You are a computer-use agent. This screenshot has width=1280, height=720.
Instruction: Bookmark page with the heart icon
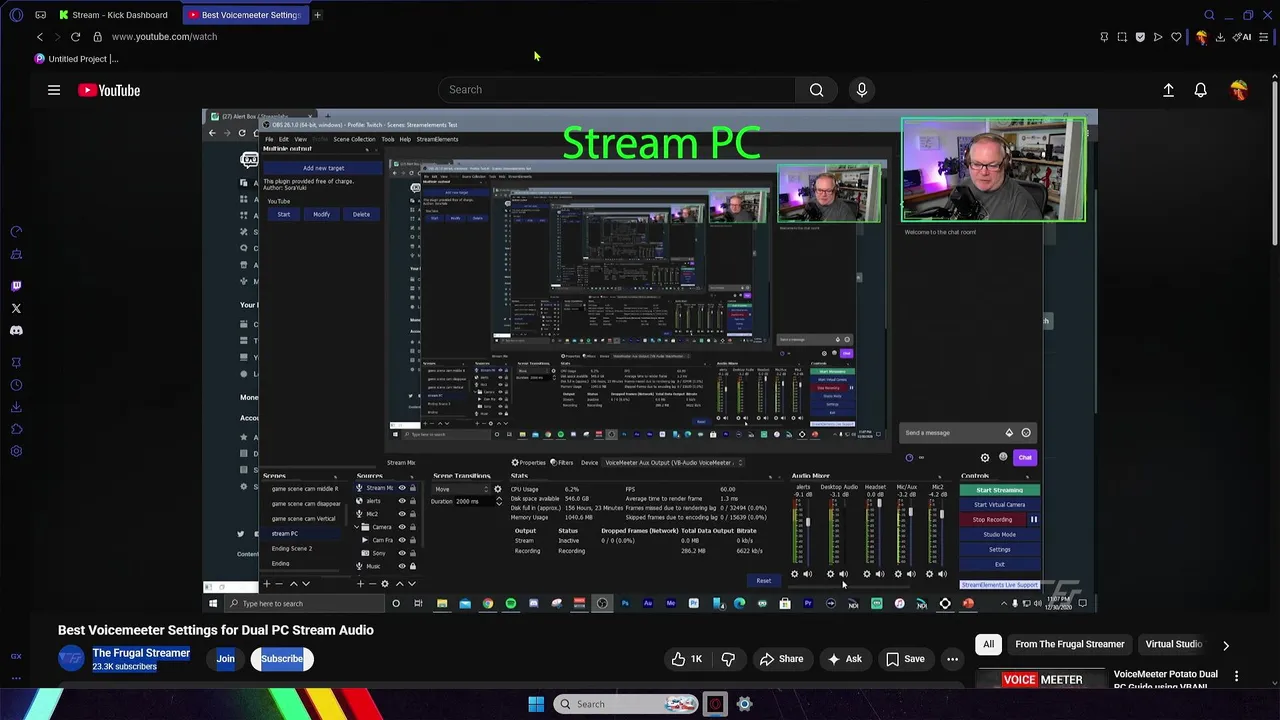[x=1176, y=37]
